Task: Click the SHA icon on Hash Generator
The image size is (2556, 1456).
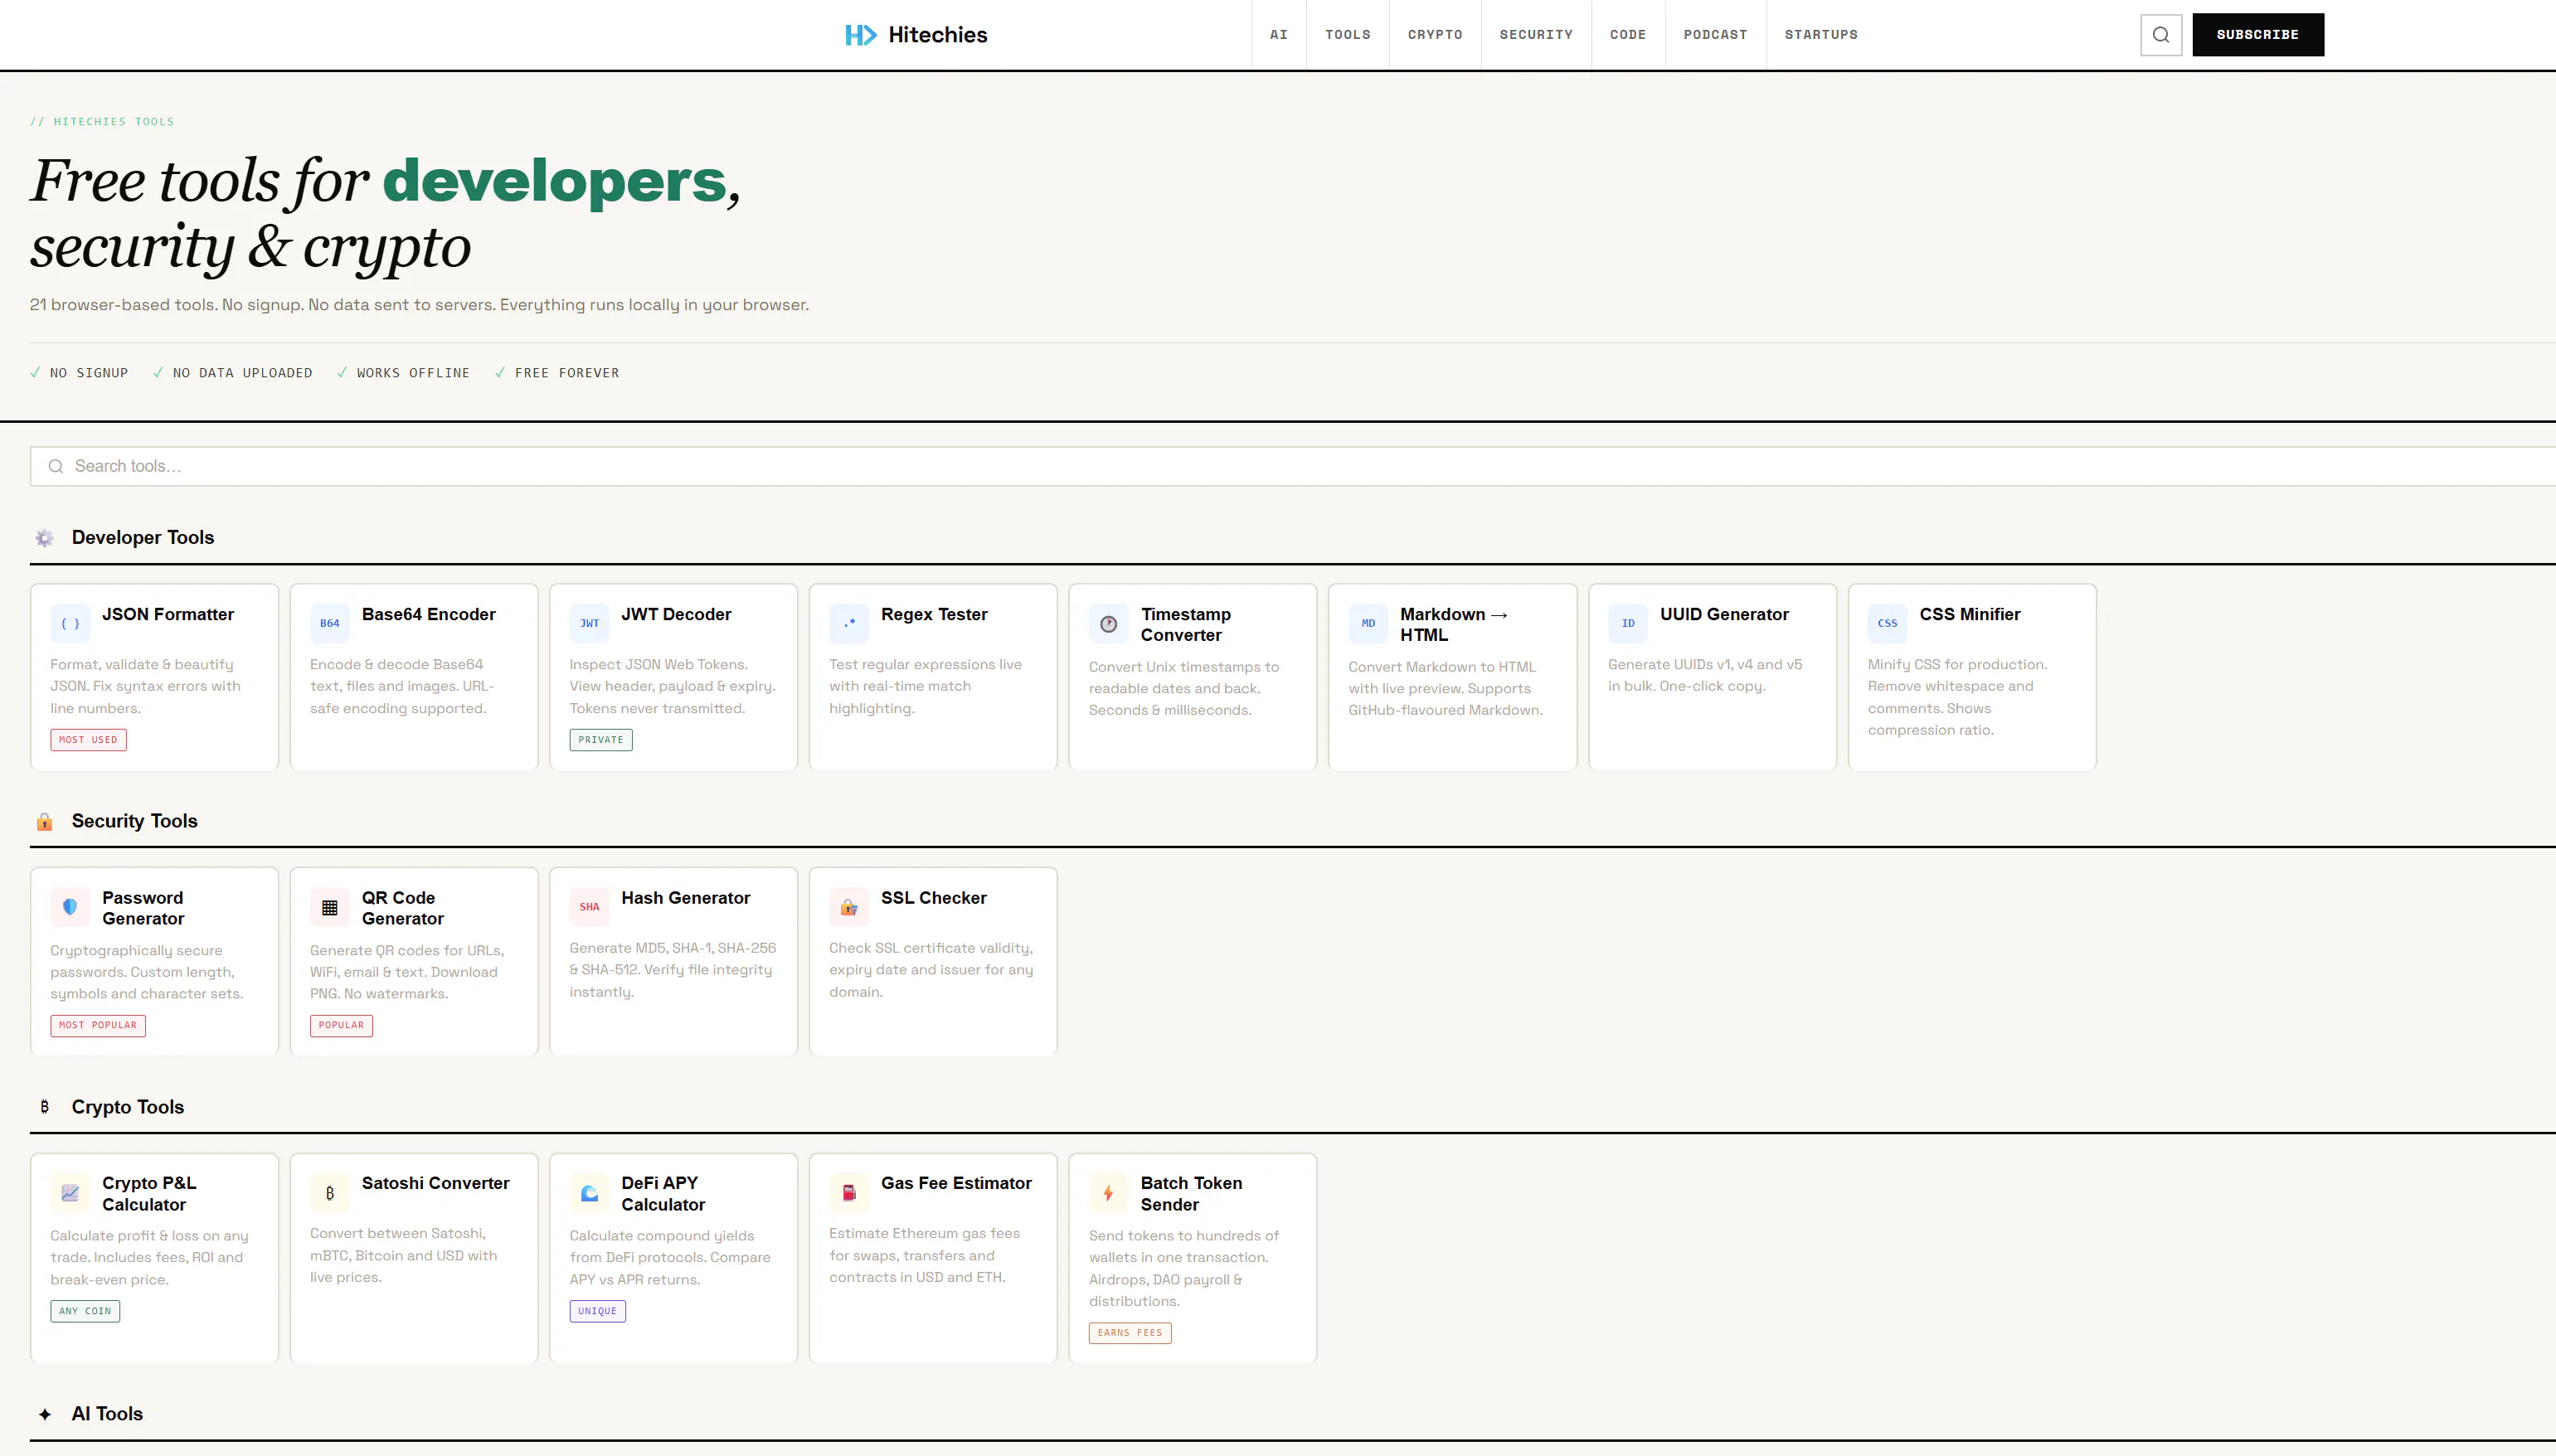Action: point(589,907)
